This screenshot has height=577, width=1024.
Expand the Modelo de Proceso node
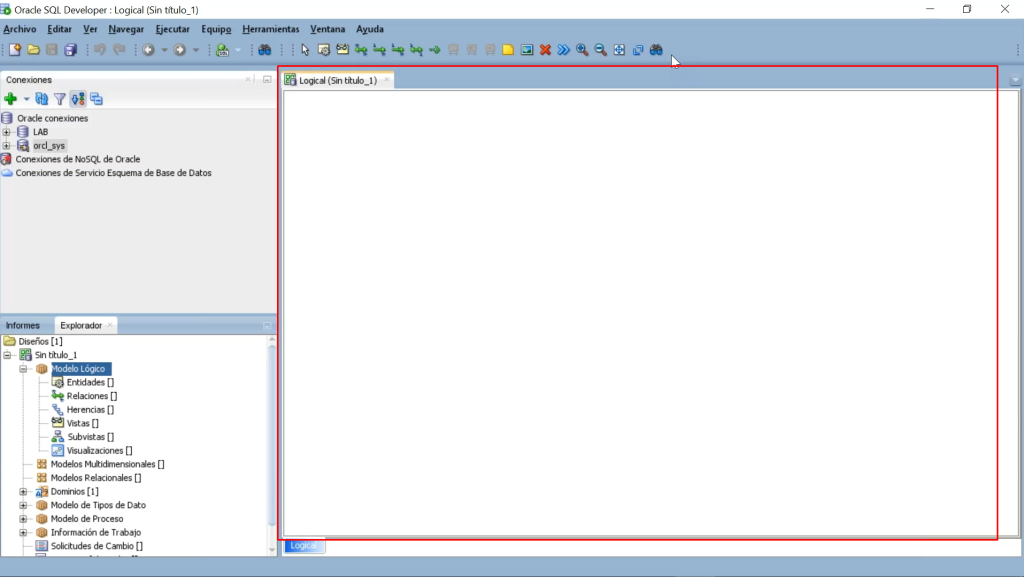click(24, 519)
